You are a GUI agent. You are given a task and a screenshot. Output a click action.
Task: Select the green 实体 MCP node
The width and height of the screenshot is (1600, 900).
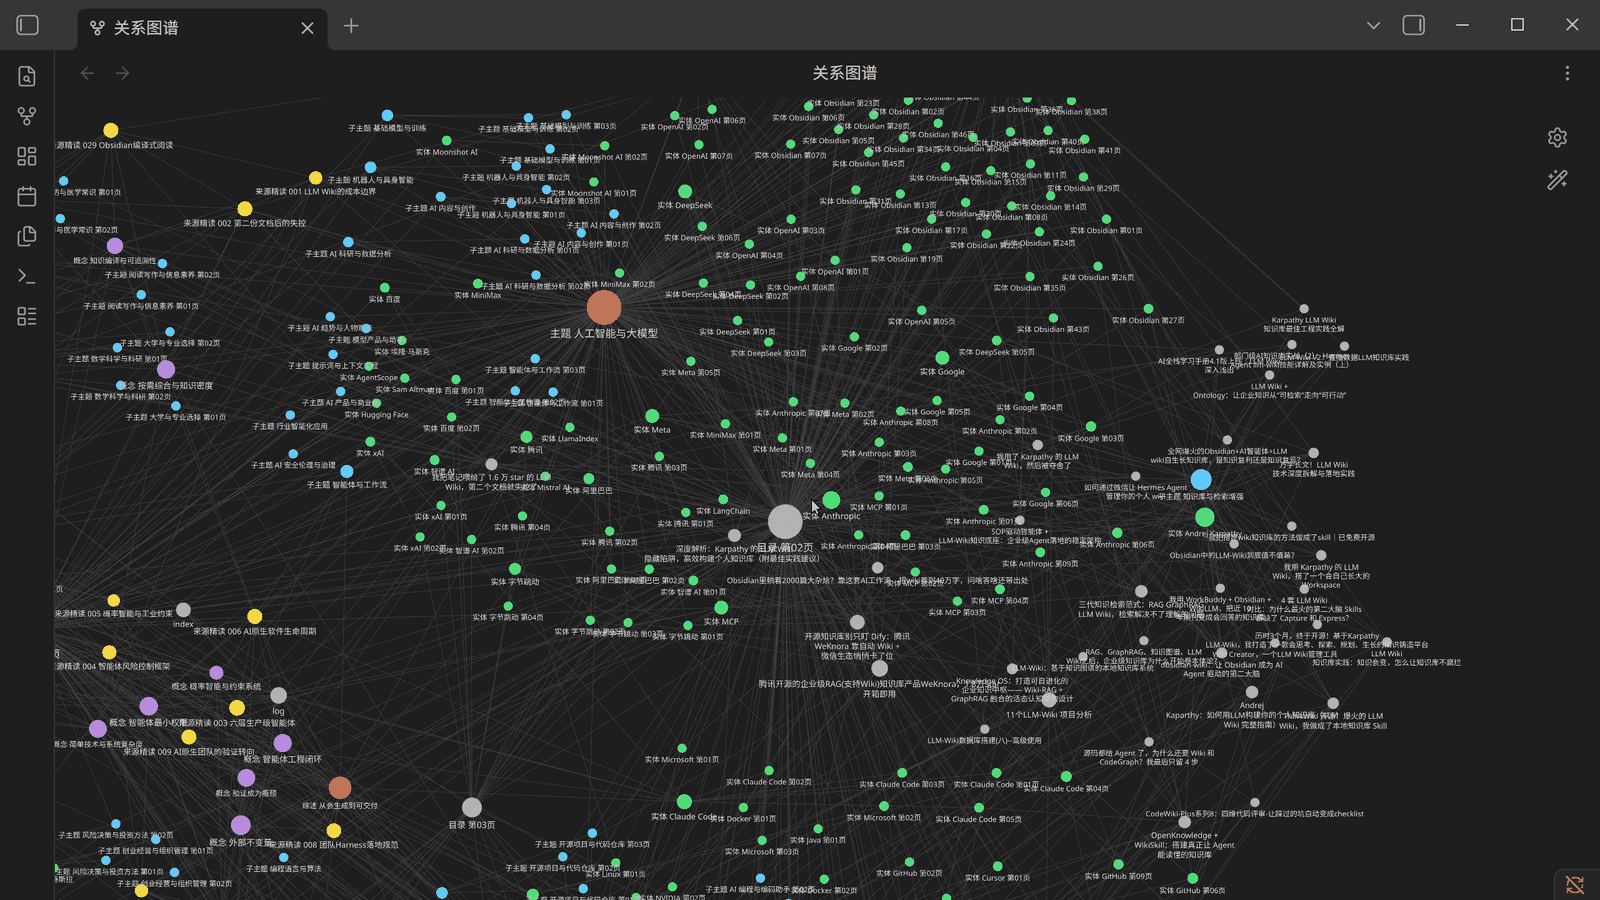[x=721, y=607]
